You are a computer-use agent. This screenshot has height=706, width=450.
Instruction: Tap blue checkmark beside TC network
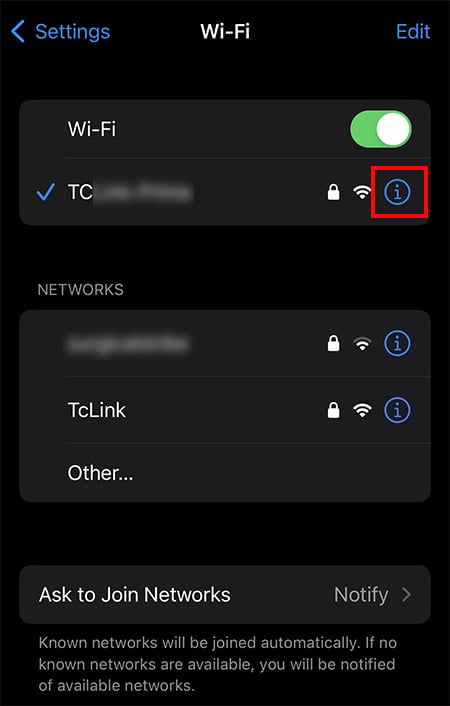click(45, 192)
